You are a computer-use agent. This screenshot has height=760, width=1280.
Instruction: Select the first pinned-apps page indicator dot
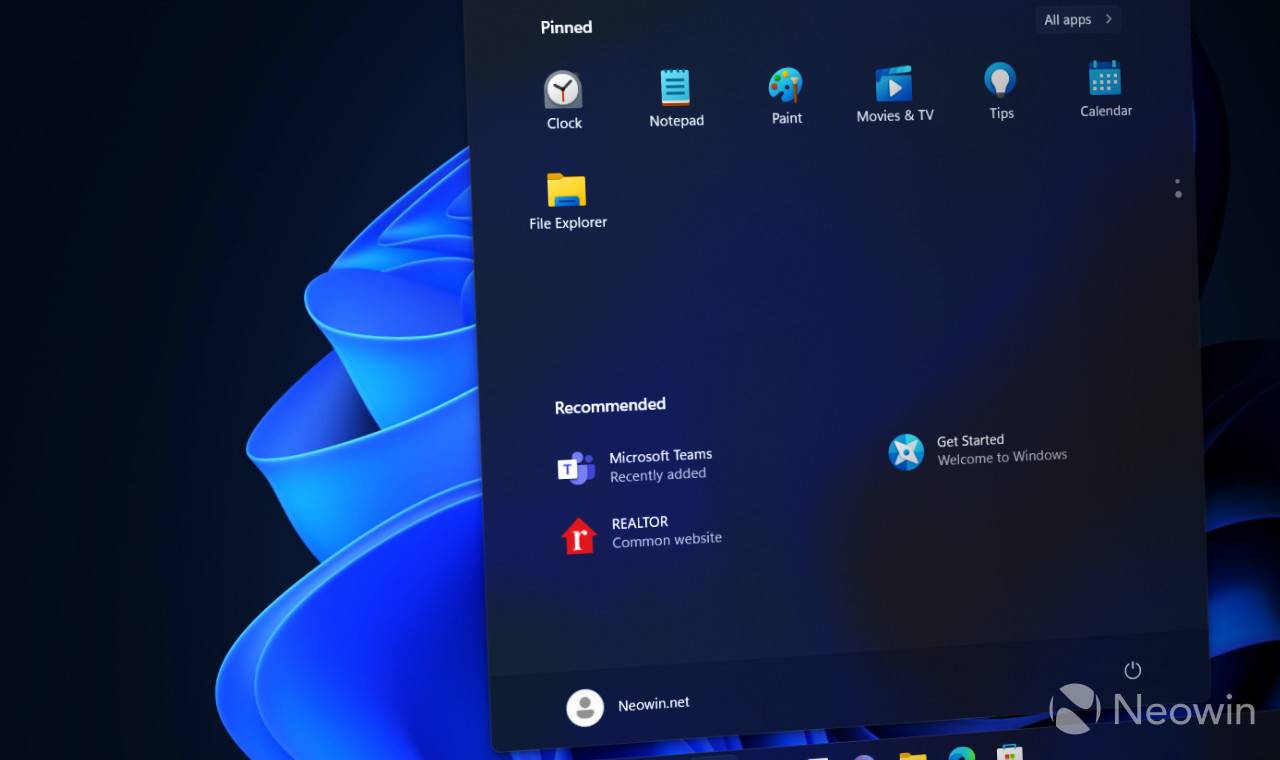tap(1178, 181)
